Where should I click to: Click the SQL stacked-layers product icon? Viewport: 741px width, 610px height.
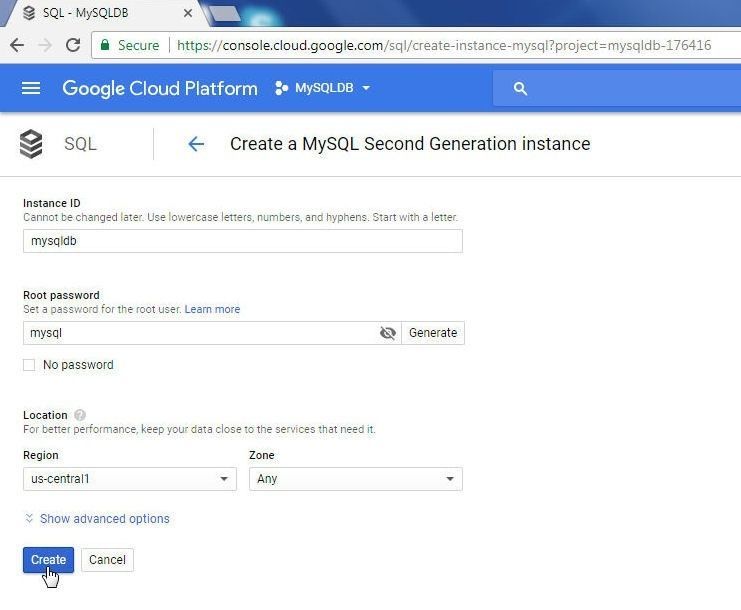click(31, 144)
